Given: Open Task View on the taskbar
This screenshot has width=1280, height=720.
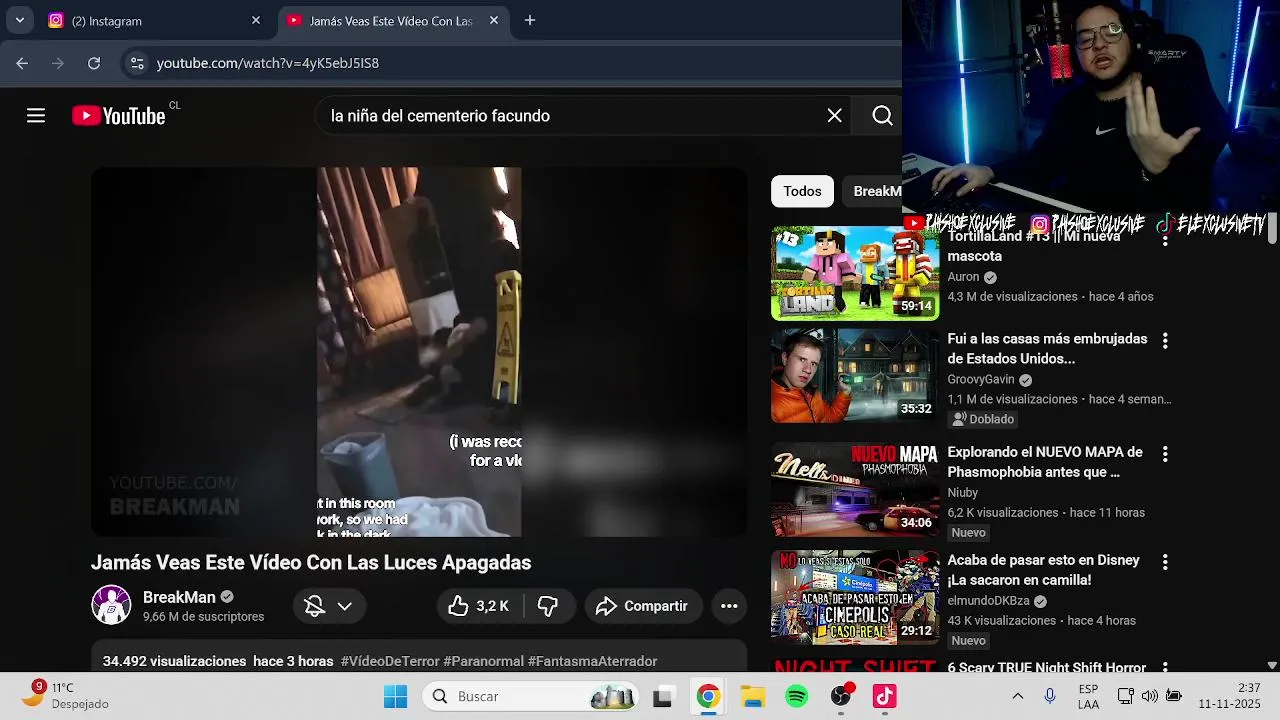Looking at the screenshot, I should tap(662, 696).
